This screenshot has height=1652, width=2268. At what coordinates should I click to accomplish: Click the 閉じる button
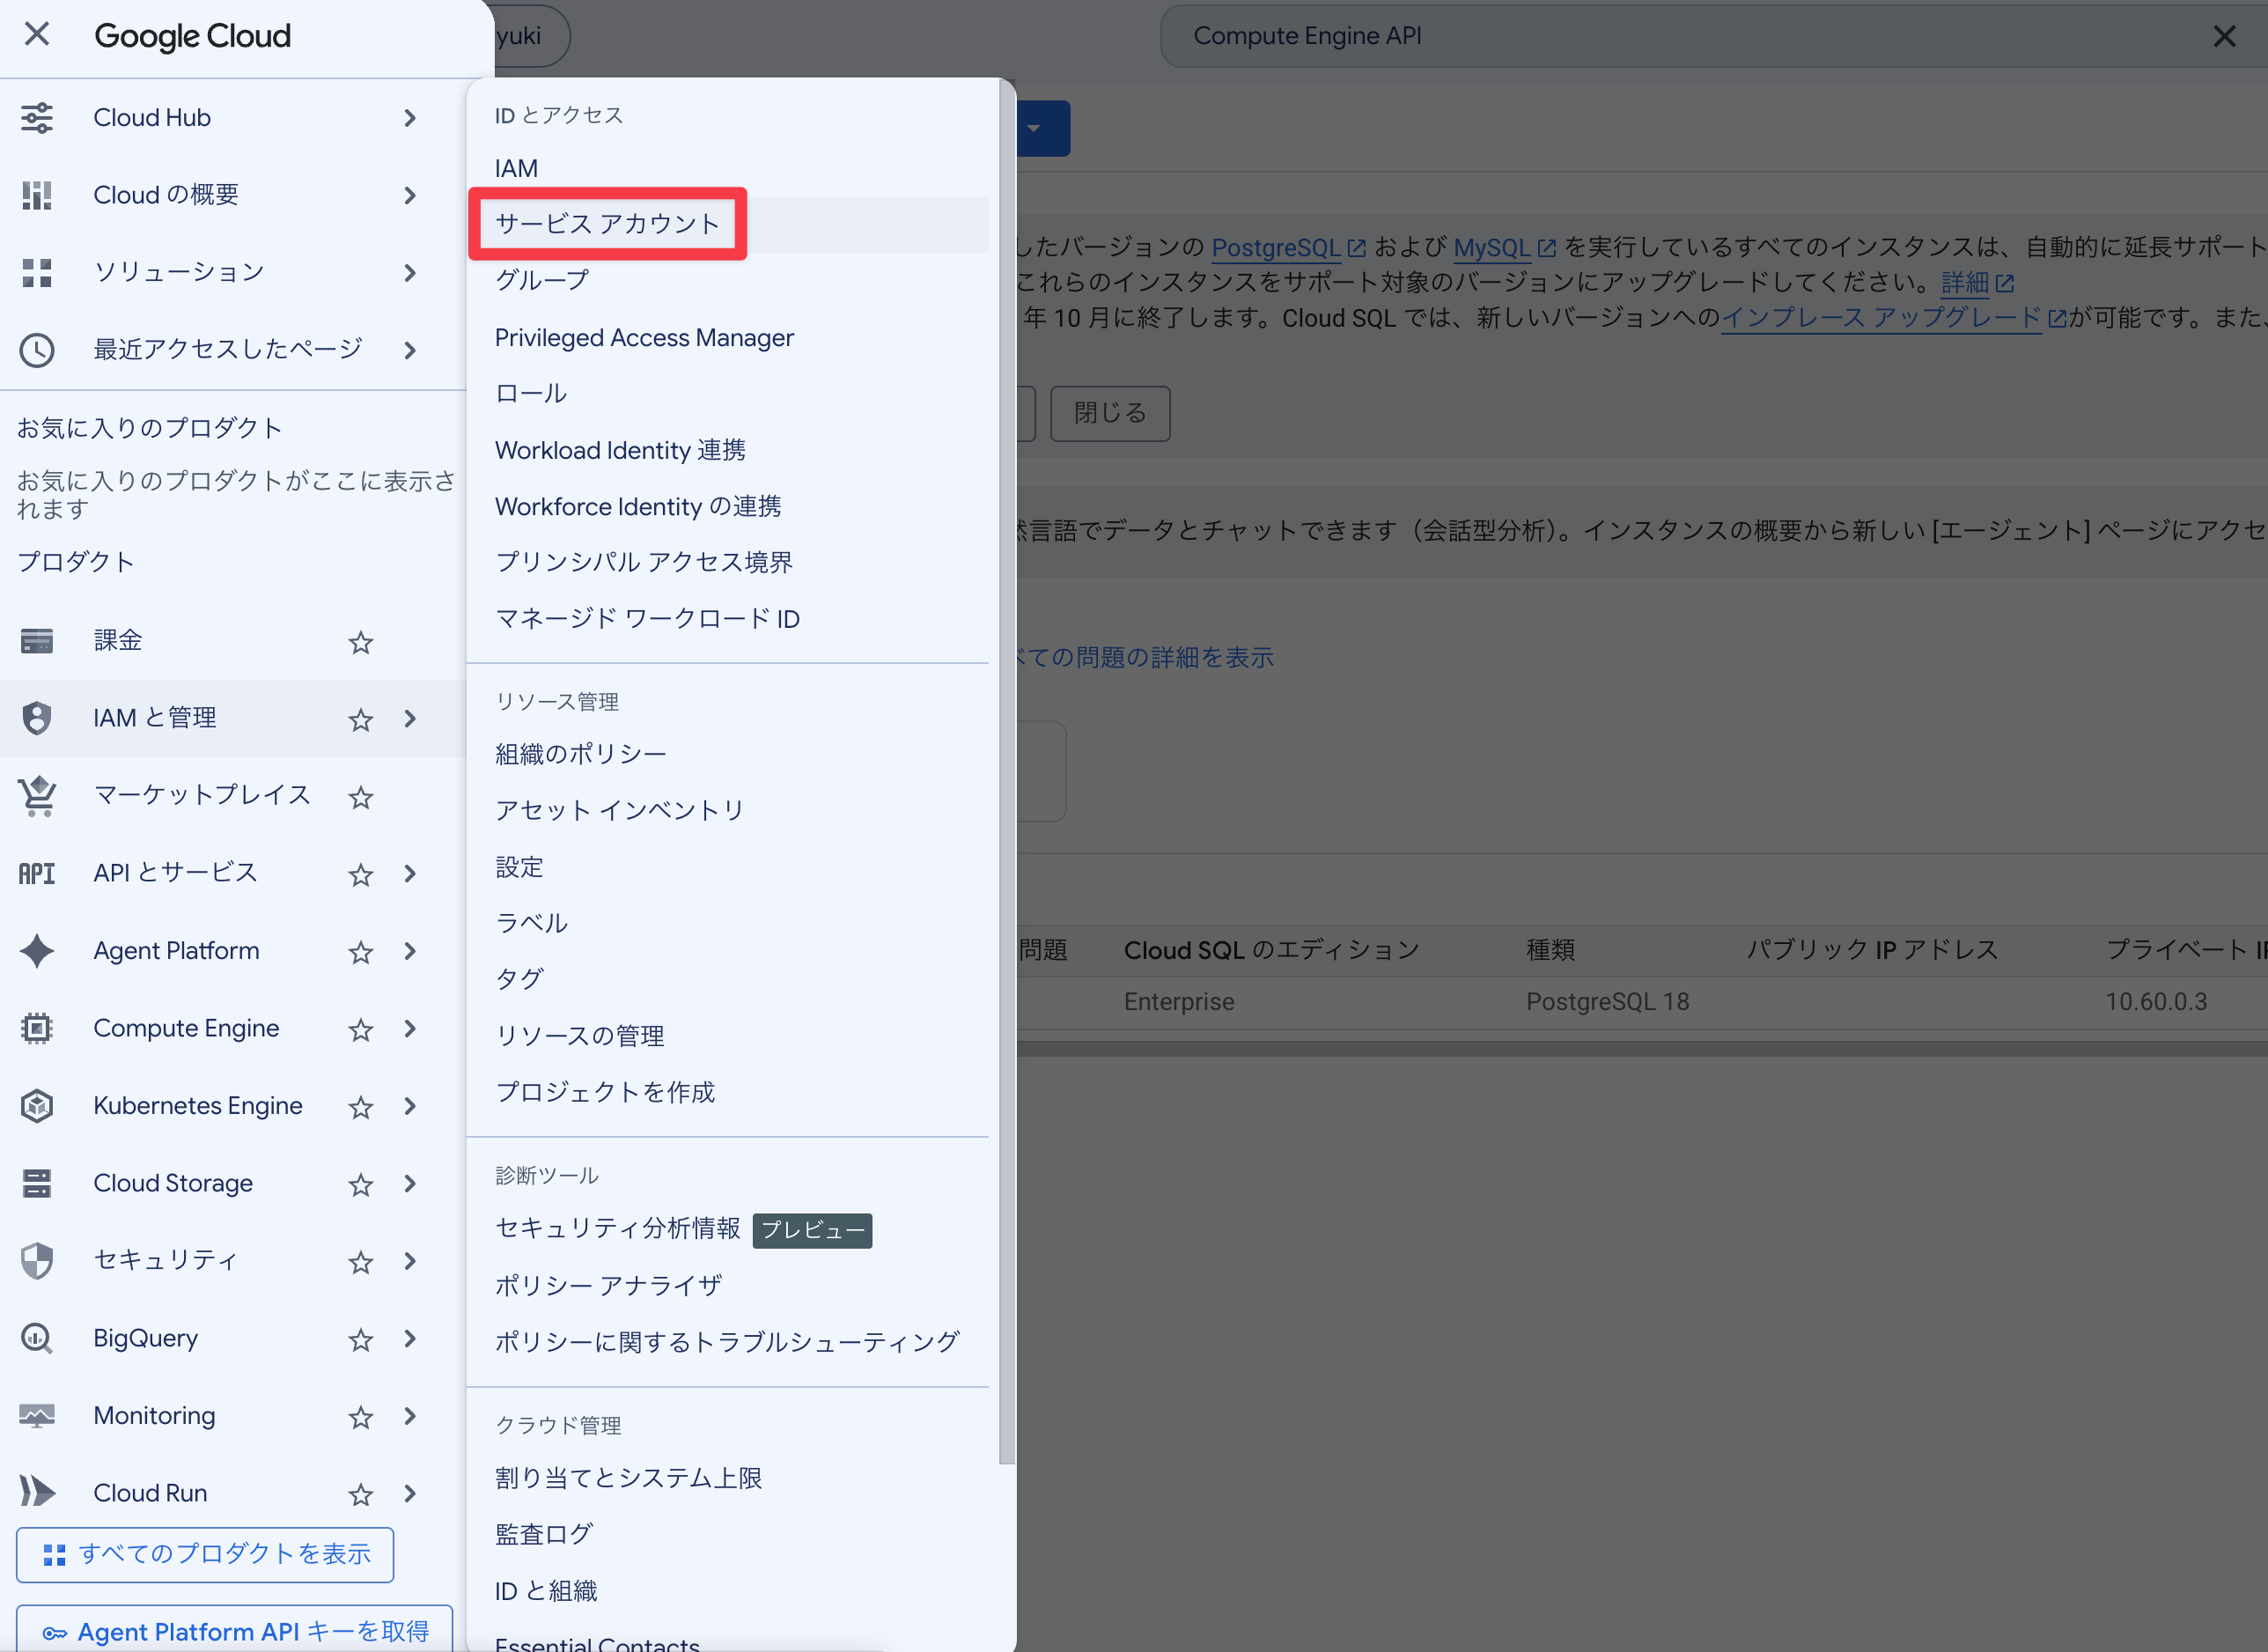coord(1110,413)
